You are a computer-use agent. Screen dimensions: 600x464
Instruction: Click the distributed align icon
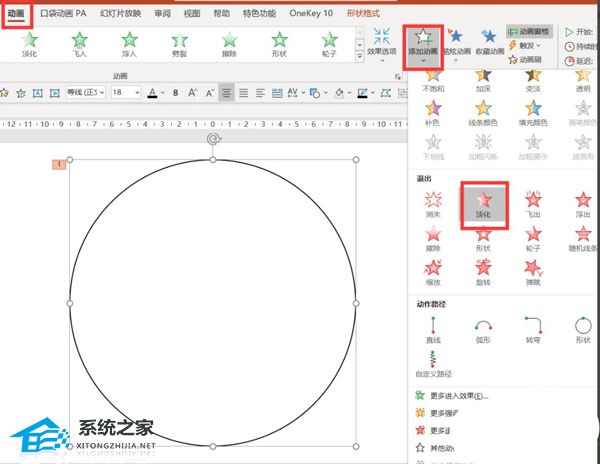pos(277,93)
